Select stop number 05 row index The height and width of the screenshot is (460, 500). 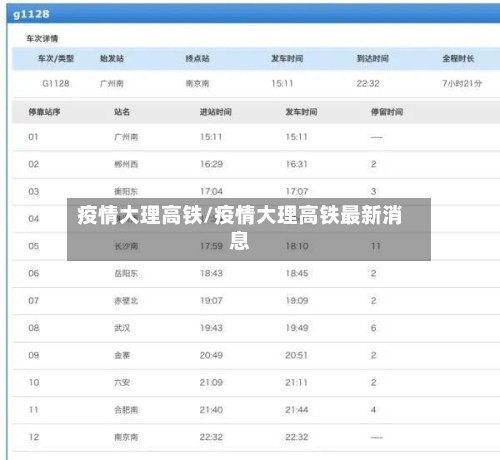[34, 246]
